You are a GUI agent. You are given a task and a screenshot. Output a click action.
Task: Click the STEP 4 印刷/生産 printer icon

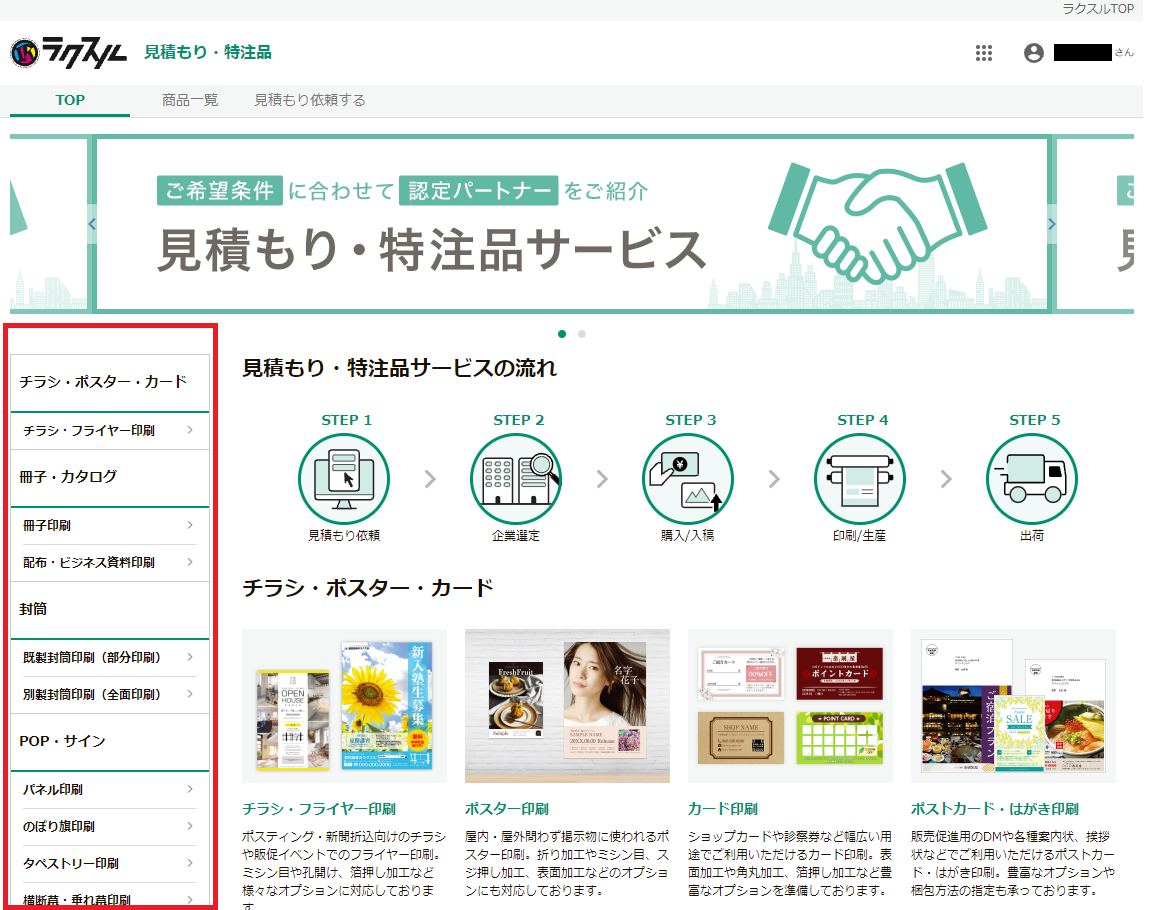[x=860, y=479]
